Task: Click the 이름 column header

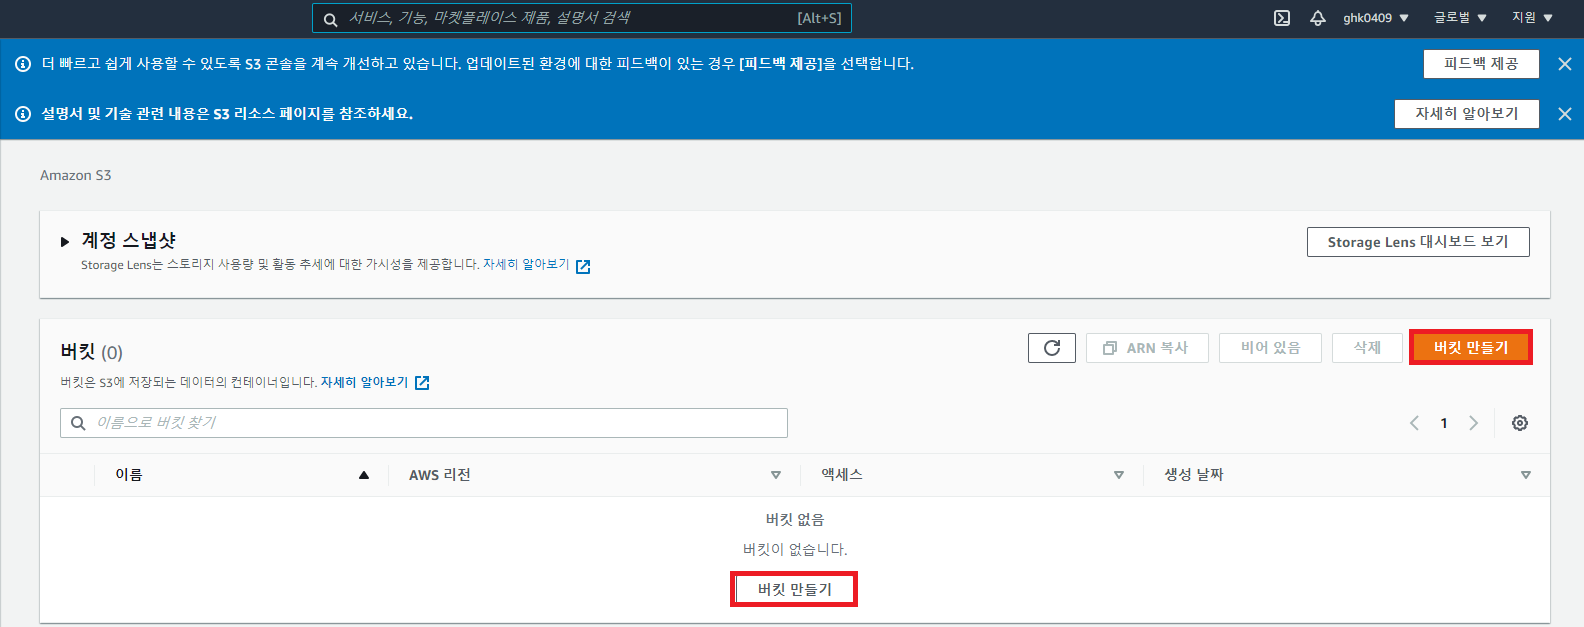Action: pyautogui.click(x=129, y=475)
